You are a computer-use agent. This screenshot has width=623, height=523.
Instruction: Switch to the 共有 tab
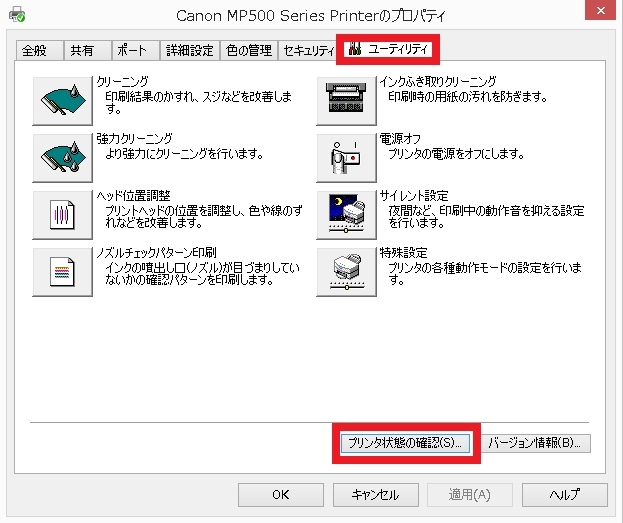pos(87,50)
